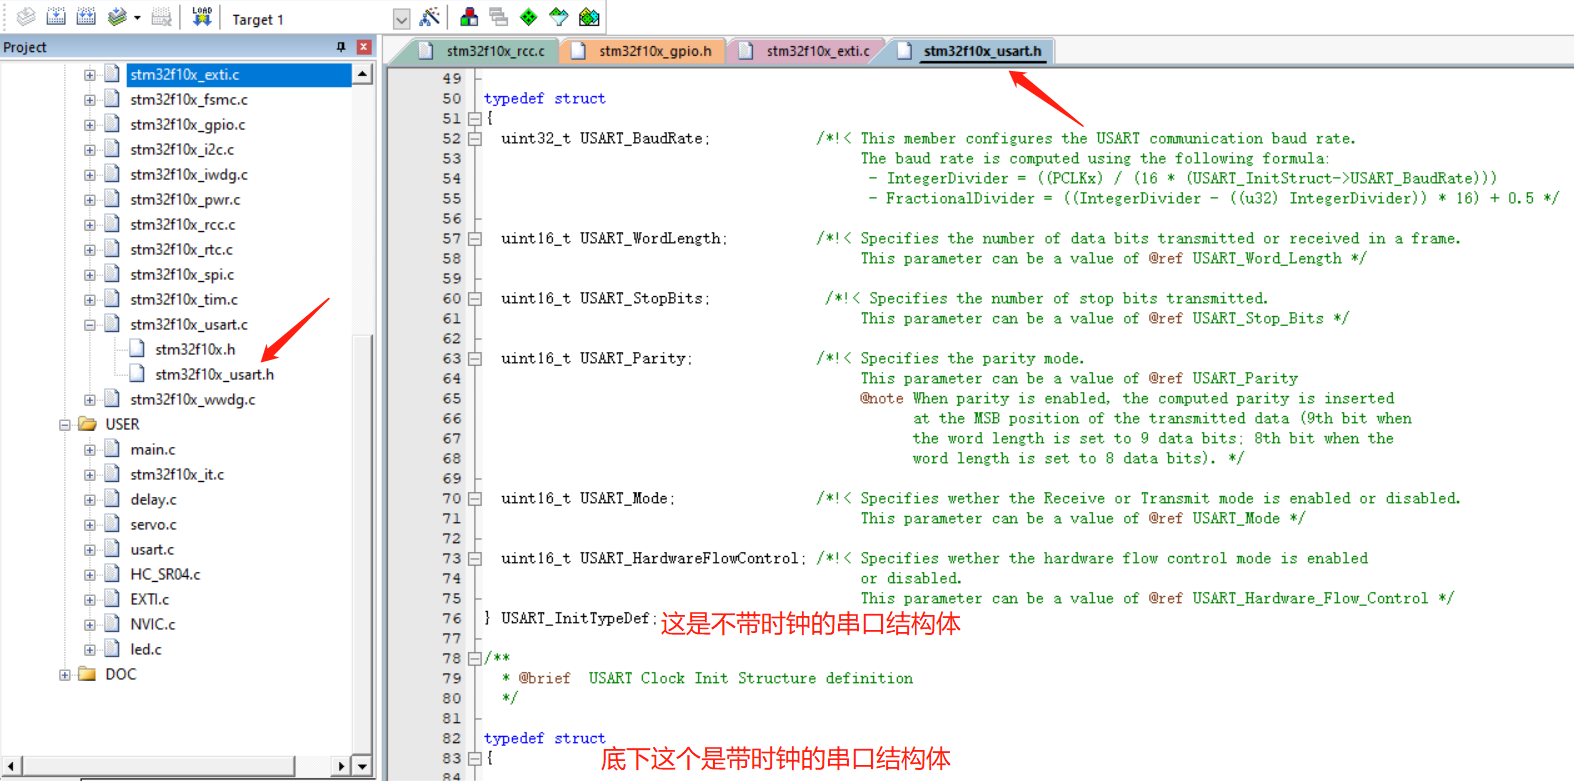Toggle fold marker at line 57
This screenshot has width=1574, height=781.
tap(475, 239)
